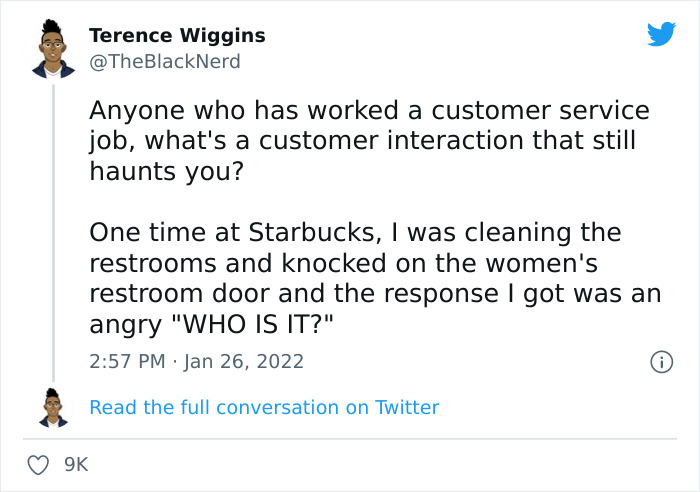Image resolution: width=700 pixels, height=492 pixels.
Task: Click the 9K likes count
Action: 77,465
